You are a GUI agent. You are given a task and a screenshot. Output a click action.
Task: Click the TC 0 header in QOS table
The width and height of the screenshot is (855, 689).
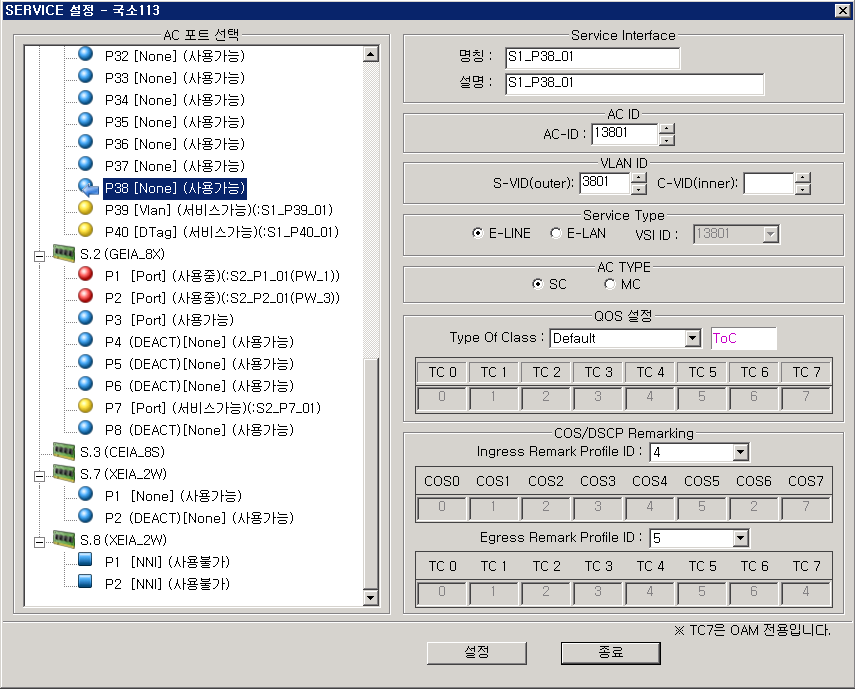[x=442, y=372]
